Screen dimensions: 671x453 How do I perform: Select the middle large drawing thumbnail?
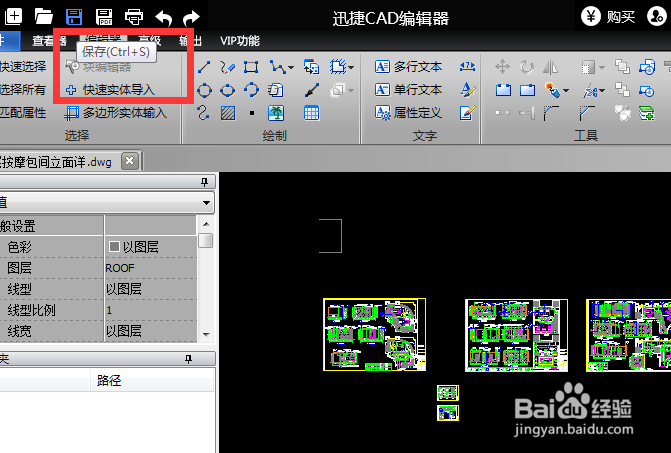(x=516, y=335)
